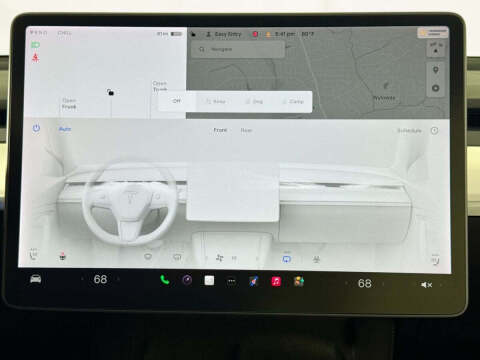Select Camp climate mode
Image resolution: width=480 pixels, height=360 pixels.
click(293, 101)
